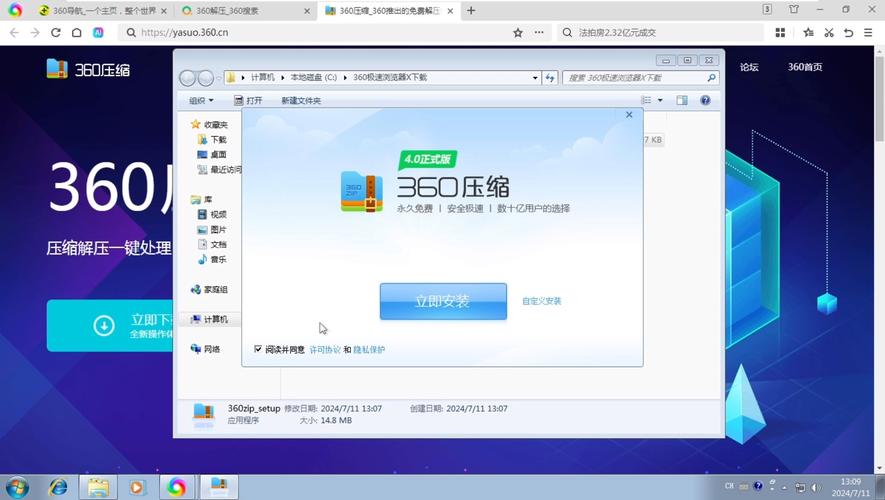Open Internet Explorer from taskbar
The height and width of the screenshot is (500, 885).
58,487
